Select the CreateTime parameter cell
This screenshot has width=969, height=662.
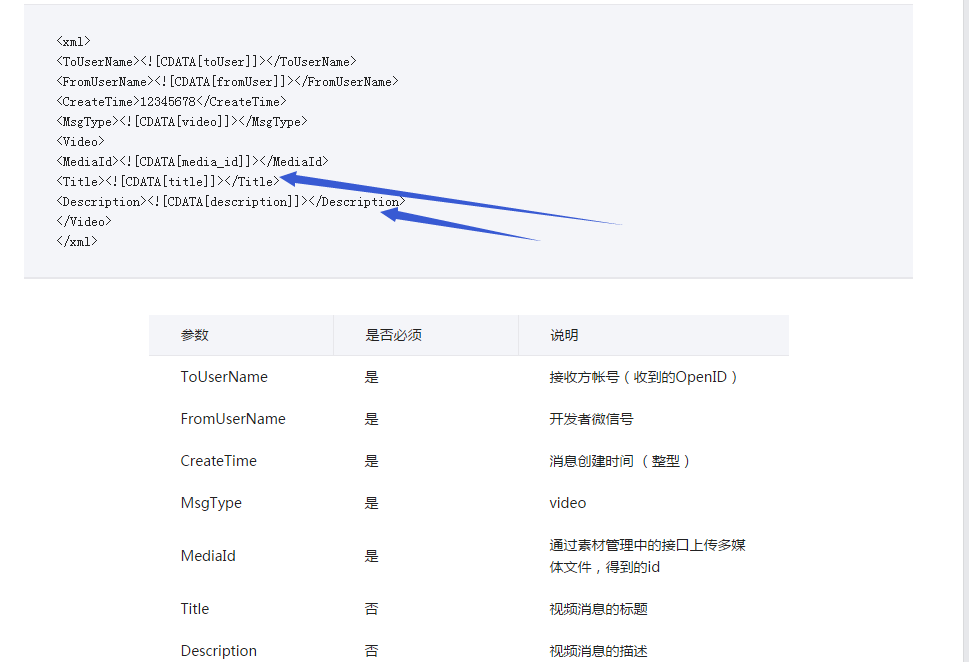pyautogui.click(x=218, y=461)
